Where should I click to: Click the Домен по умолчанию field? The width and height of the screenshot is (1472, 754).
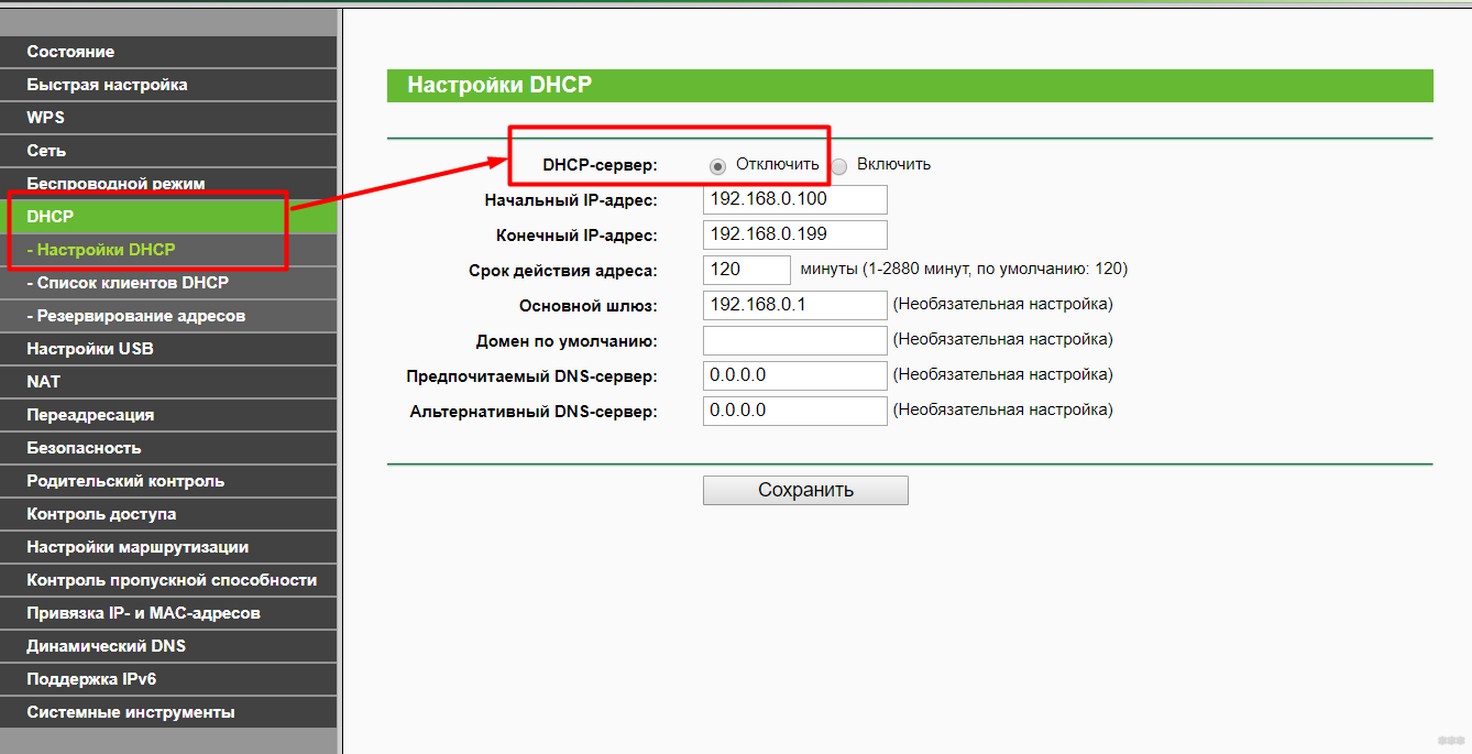click(x=795, y=341)
